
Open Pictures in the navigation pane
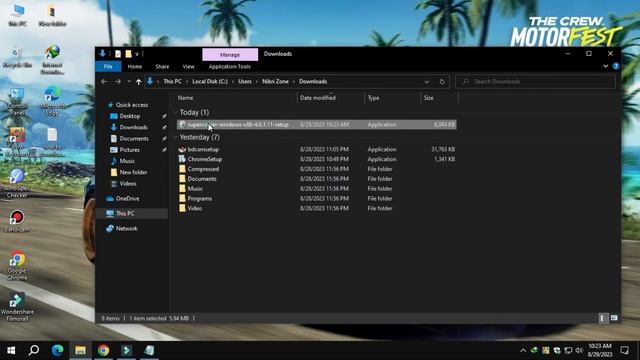129,150
